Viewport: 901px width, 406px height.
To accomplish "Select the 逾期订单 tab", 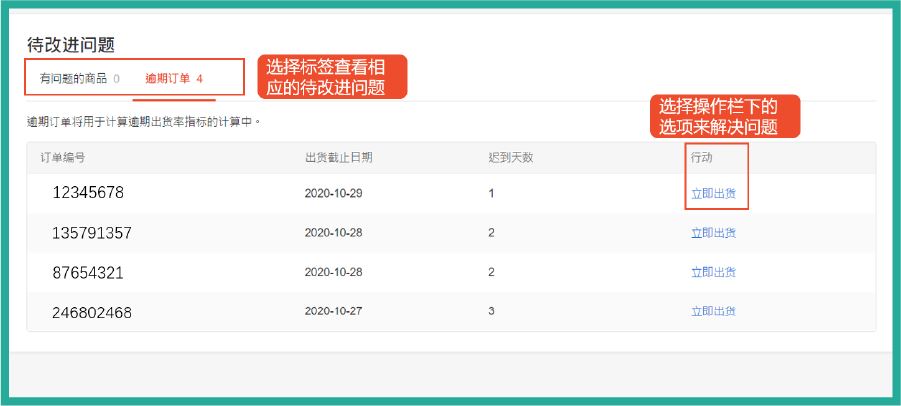I will pos(174,79).
